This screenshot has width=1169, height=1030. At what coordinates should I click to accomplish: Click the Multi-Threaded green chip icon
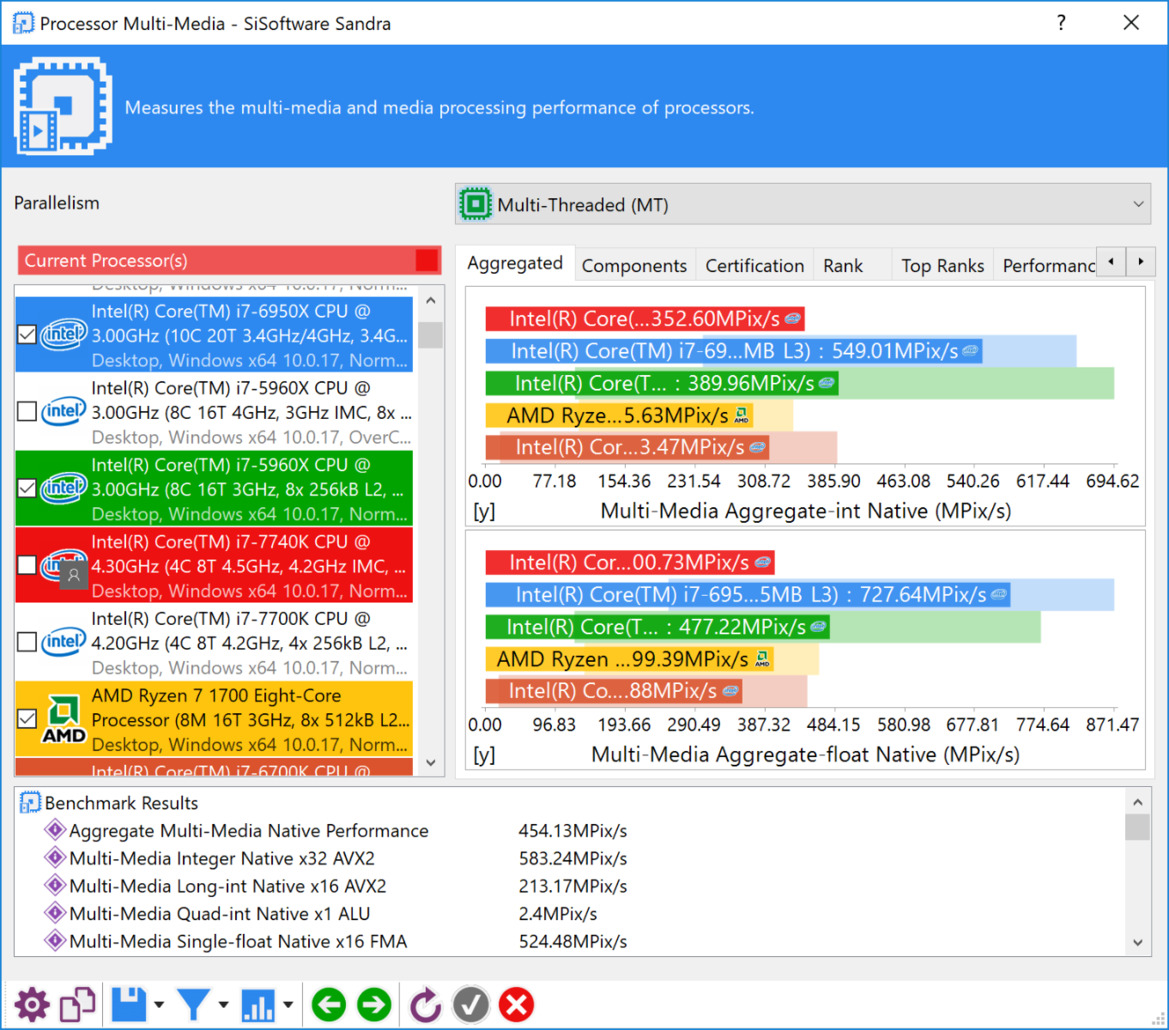[x=476, y=203]
